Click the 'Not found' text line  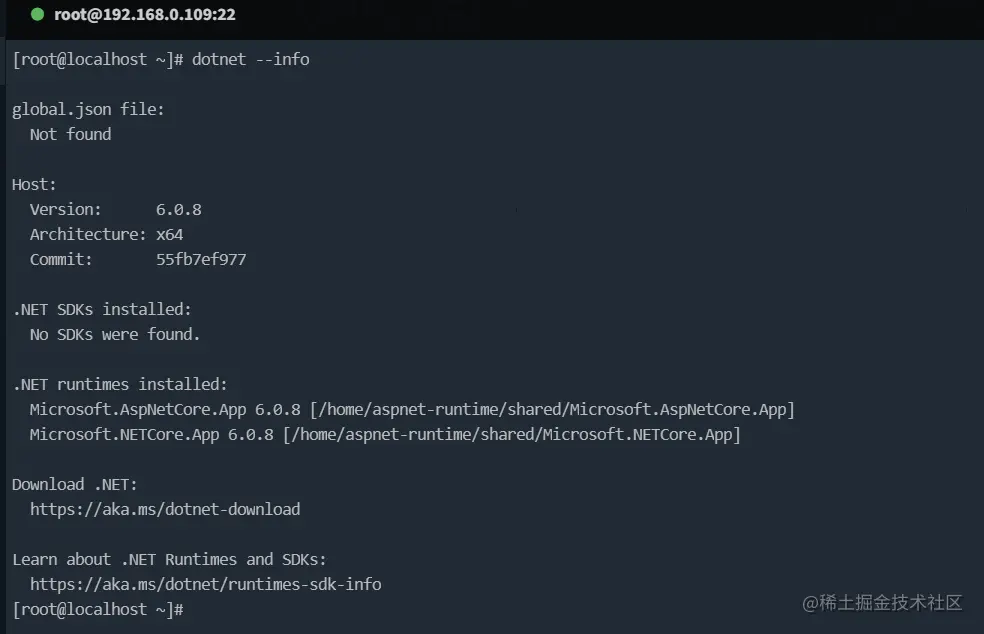click(70, 134)
